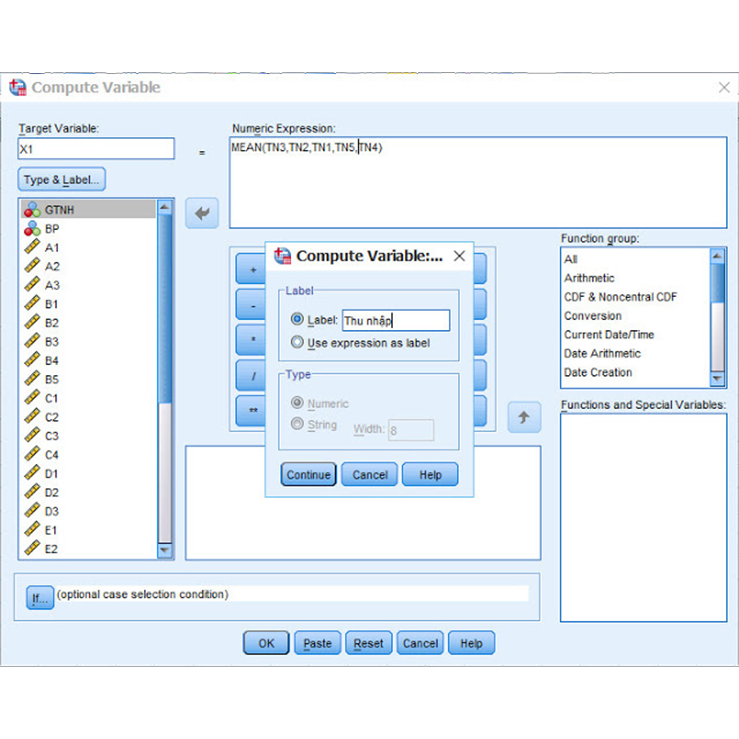
Task: Choose Use expression as label option
Action: (x=297, y=342)
